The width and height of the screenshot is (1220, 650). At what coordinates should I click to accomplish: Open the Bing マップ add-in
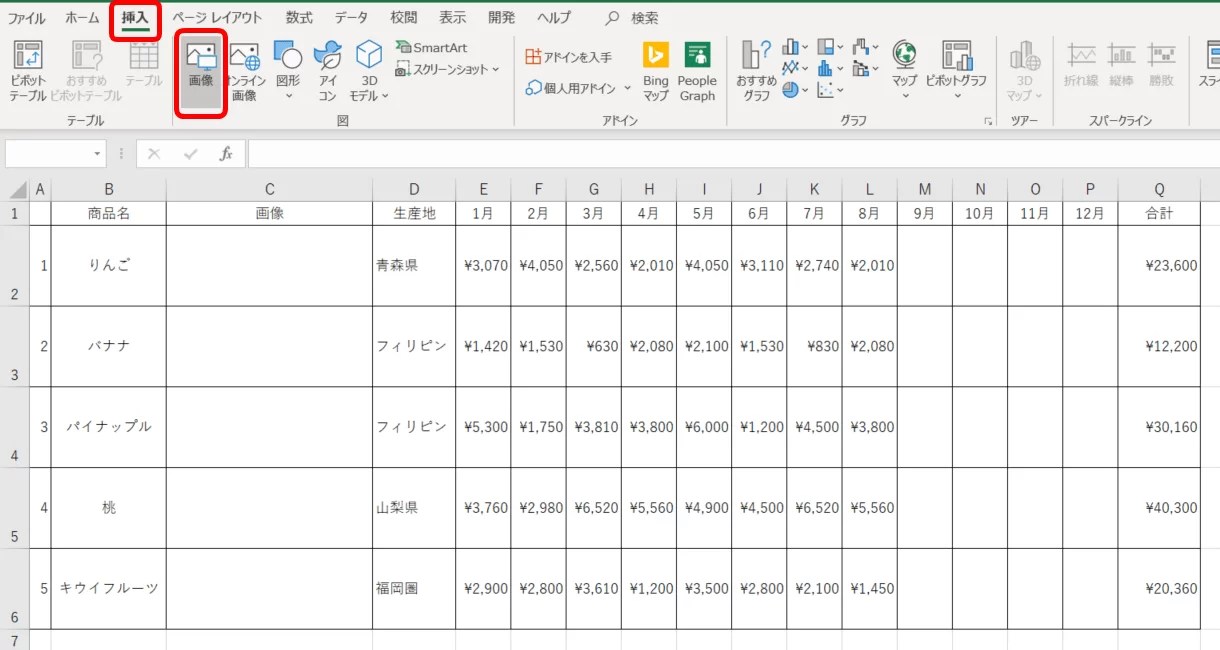(x=656, y=72)
